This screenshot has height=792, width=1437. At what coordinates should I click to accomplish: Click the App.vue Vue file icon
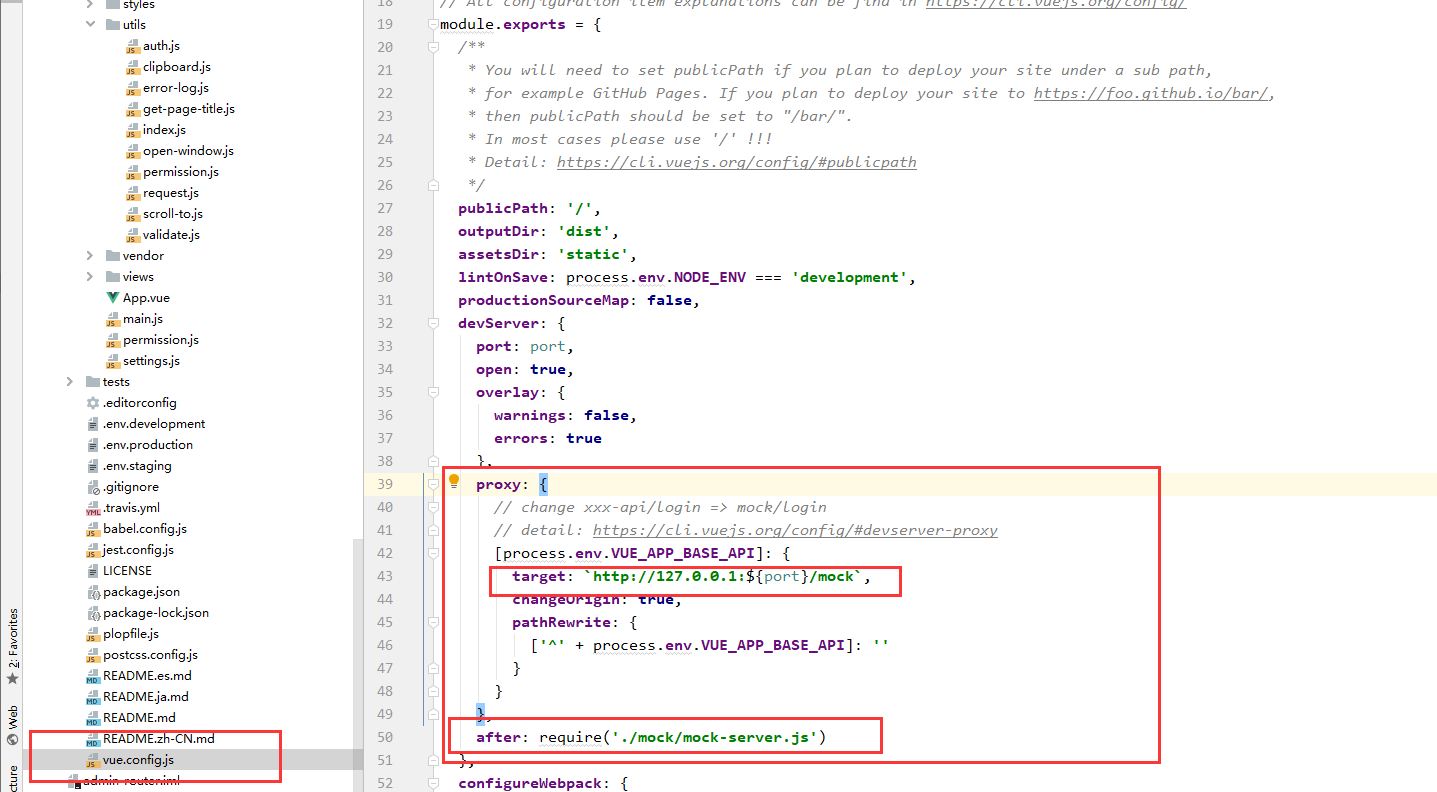(x=112, y=298)
